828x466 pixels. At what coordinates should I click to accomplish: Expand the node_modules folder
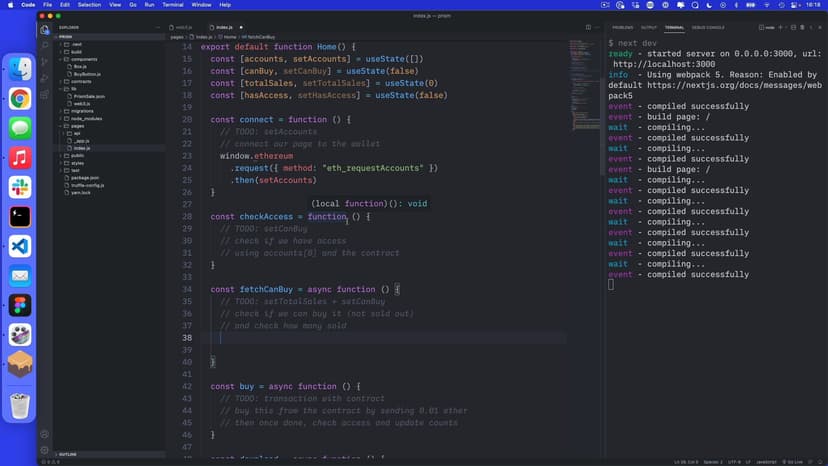coord(85,118)
